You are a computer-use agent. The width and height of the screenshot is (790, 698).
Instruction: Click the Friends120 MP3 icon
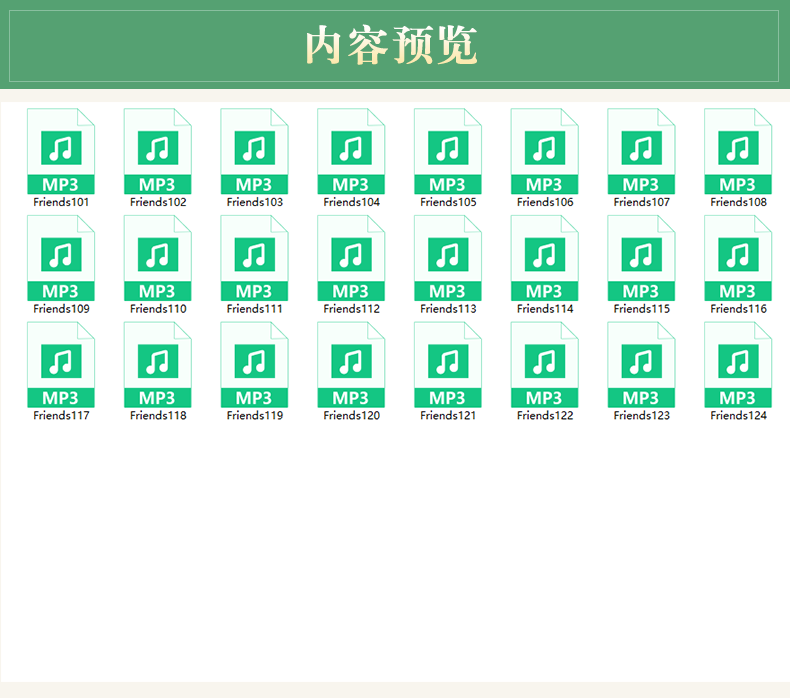point(351,365)
